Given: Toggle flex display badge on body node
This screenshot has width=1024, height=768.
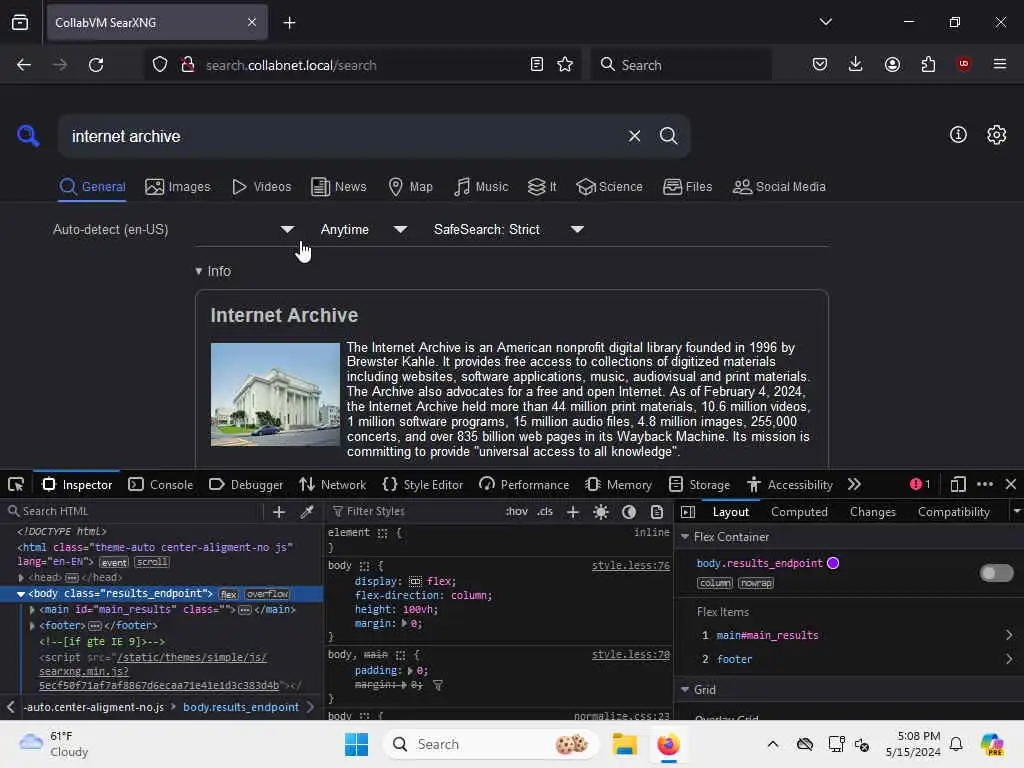Looking at the screenshot, I should (x=229, y=594).
